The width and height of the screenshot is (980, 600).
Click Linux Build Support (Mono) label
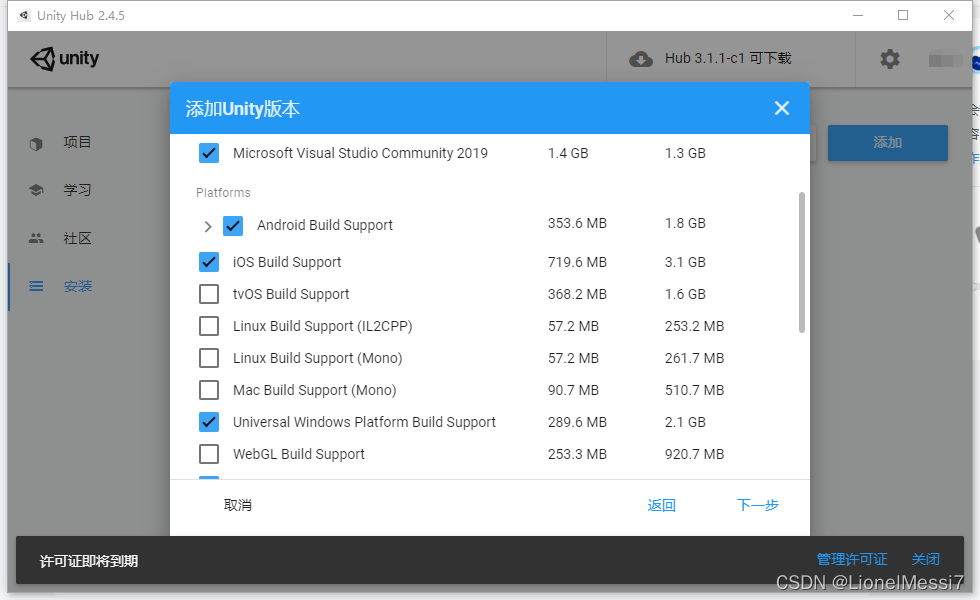coord(318,358)
